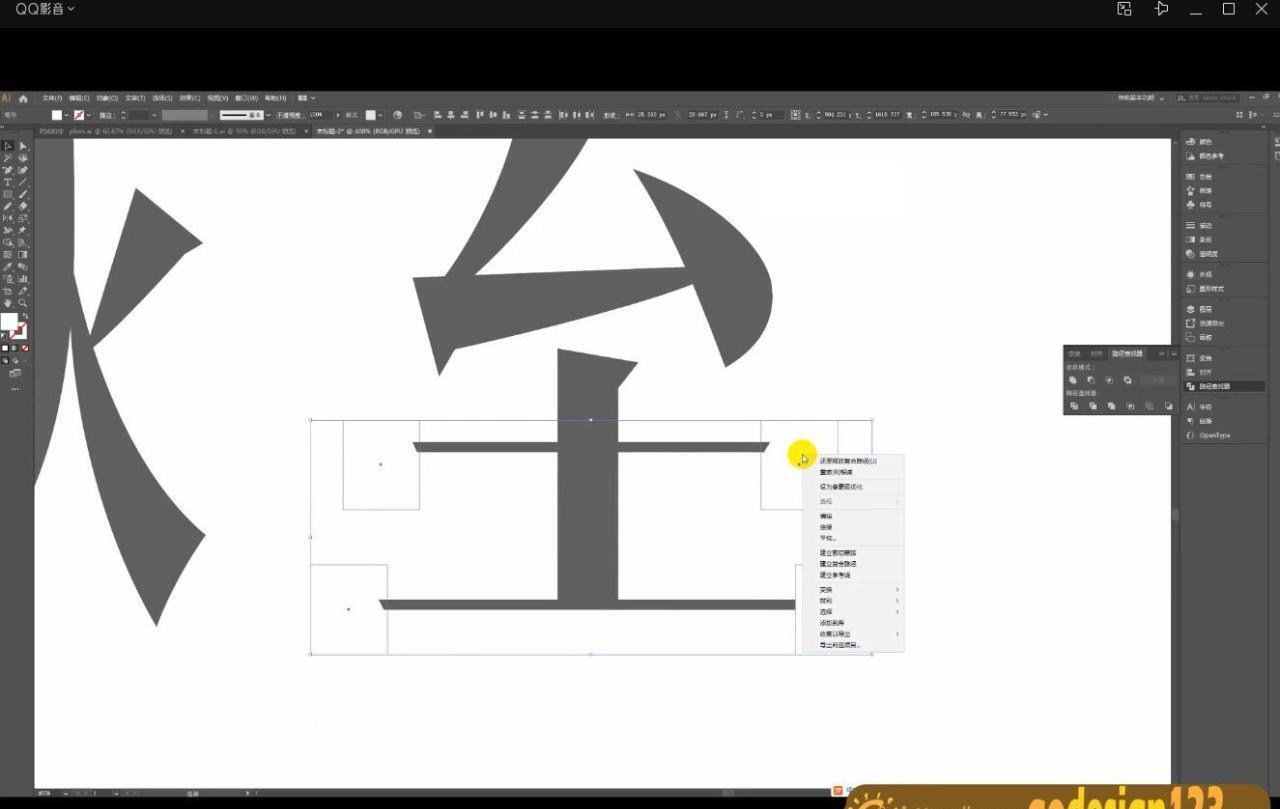Swap fill and stroke arrows
1280x809 pixels.
pos(25,317)
